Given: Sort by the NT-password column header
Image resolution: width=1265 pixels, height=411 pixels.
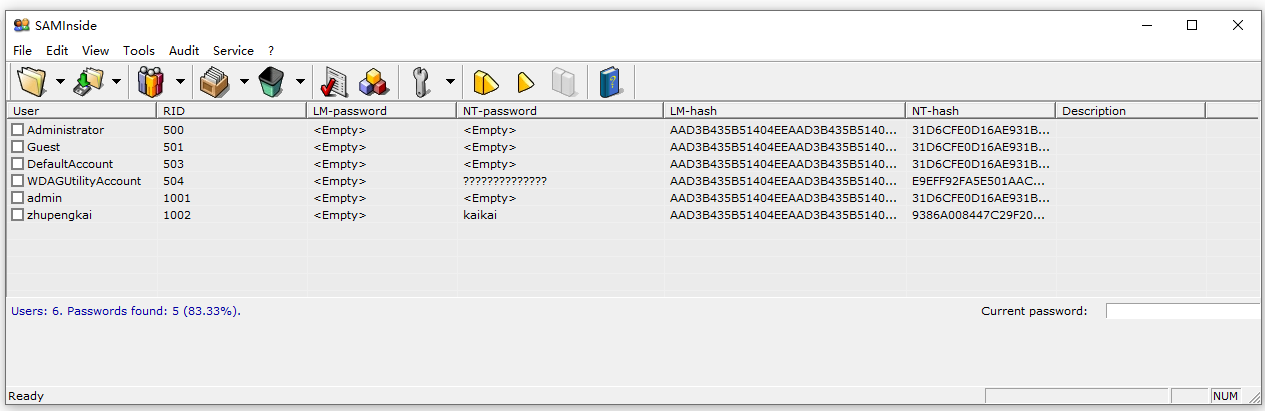Looking at the screenshot, I should (x=559, y=111).
